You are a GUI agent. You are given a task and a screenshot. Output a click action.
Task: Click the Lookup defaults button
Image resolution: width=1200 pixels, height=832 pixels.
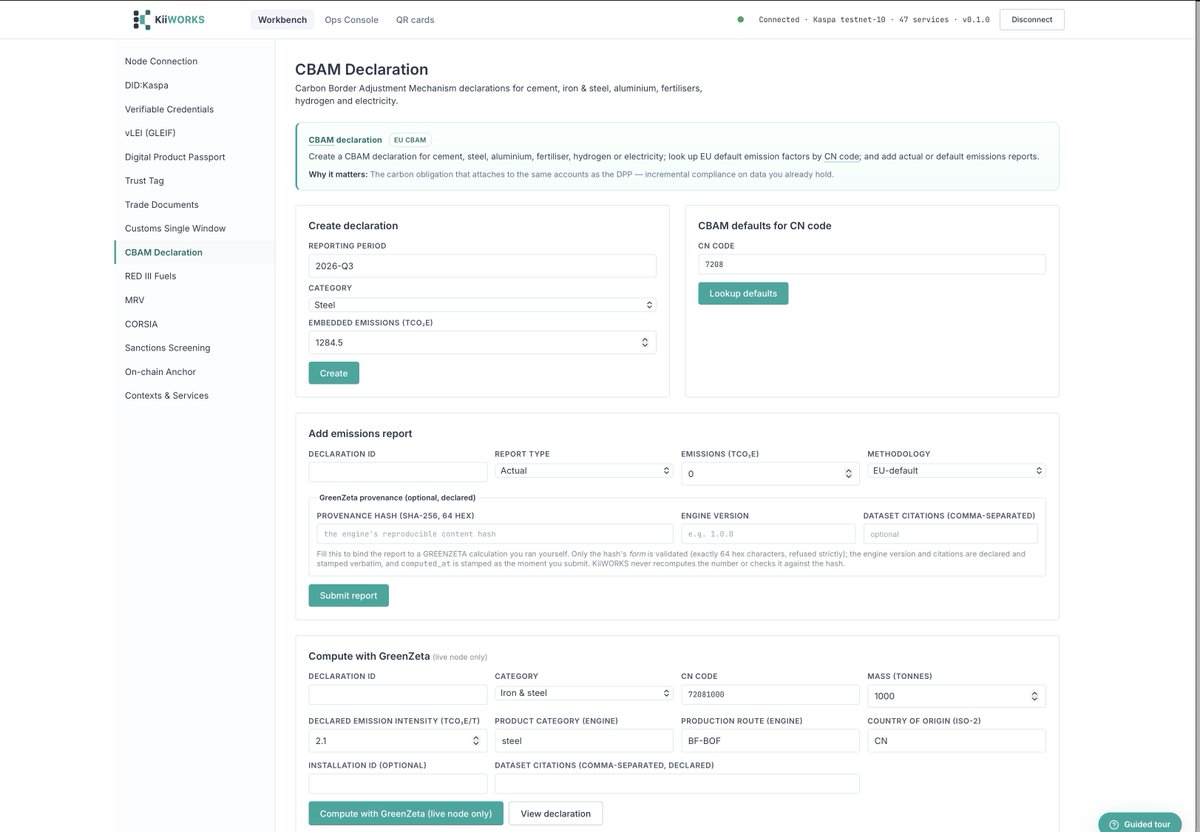click(x=743, y=293)
